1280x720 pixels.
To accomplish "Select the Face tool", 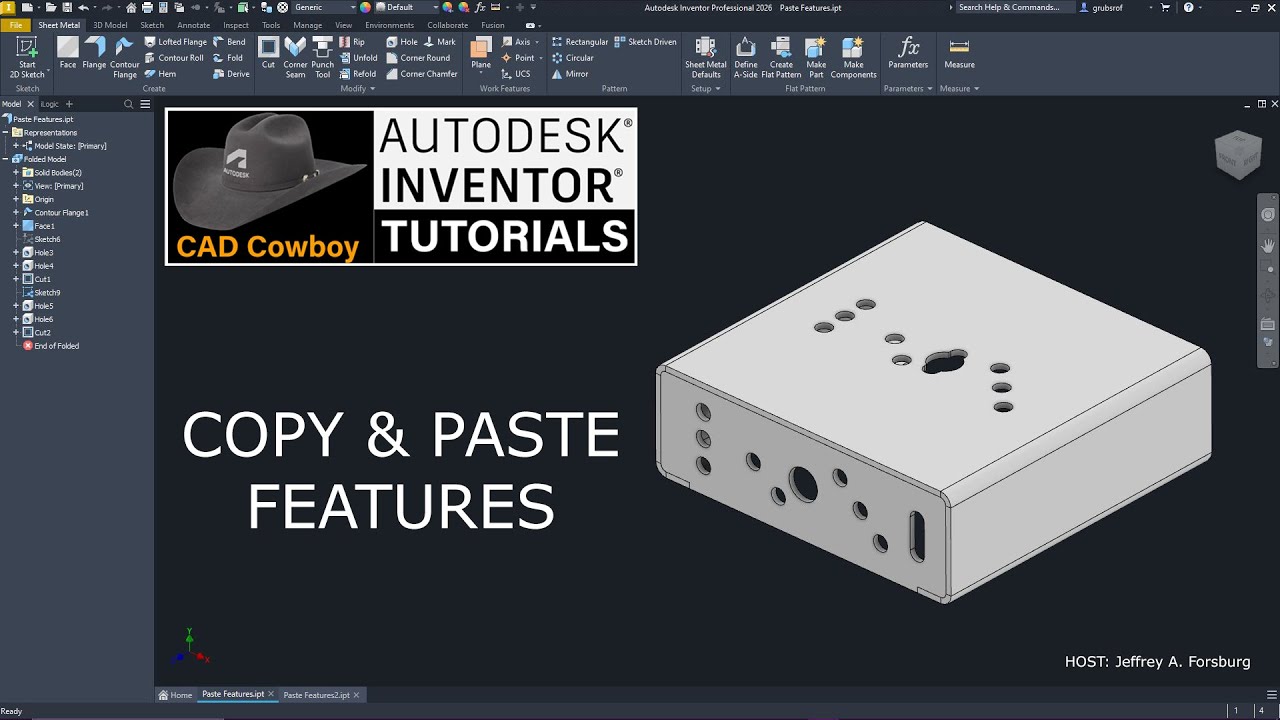I will [x=68, y=54].
